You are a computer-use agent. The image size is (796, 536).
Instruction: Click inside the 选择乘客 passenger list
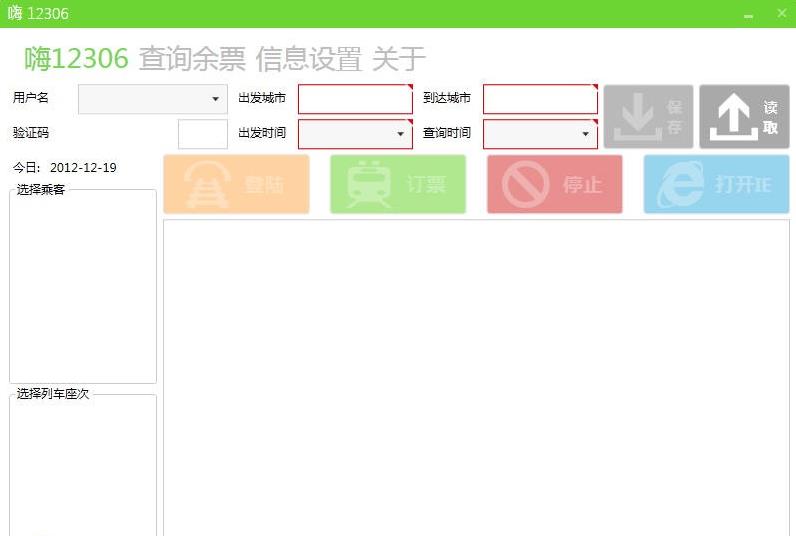tap(83, 290)
